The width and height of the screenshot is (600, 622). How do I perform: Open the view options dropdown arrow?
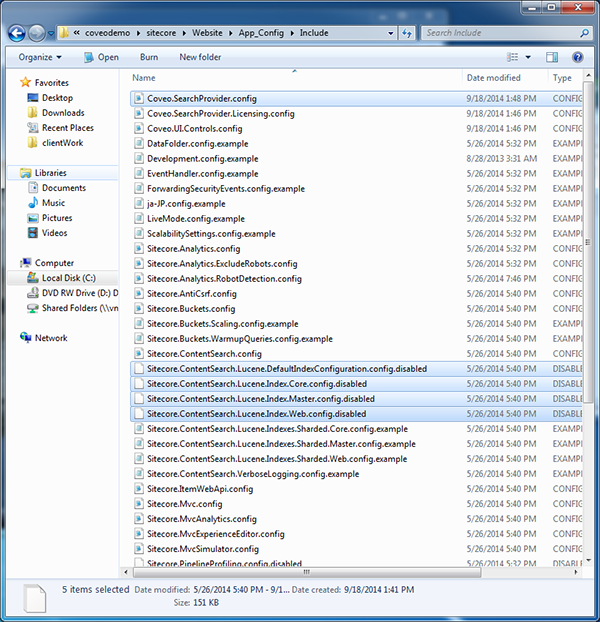528,58
